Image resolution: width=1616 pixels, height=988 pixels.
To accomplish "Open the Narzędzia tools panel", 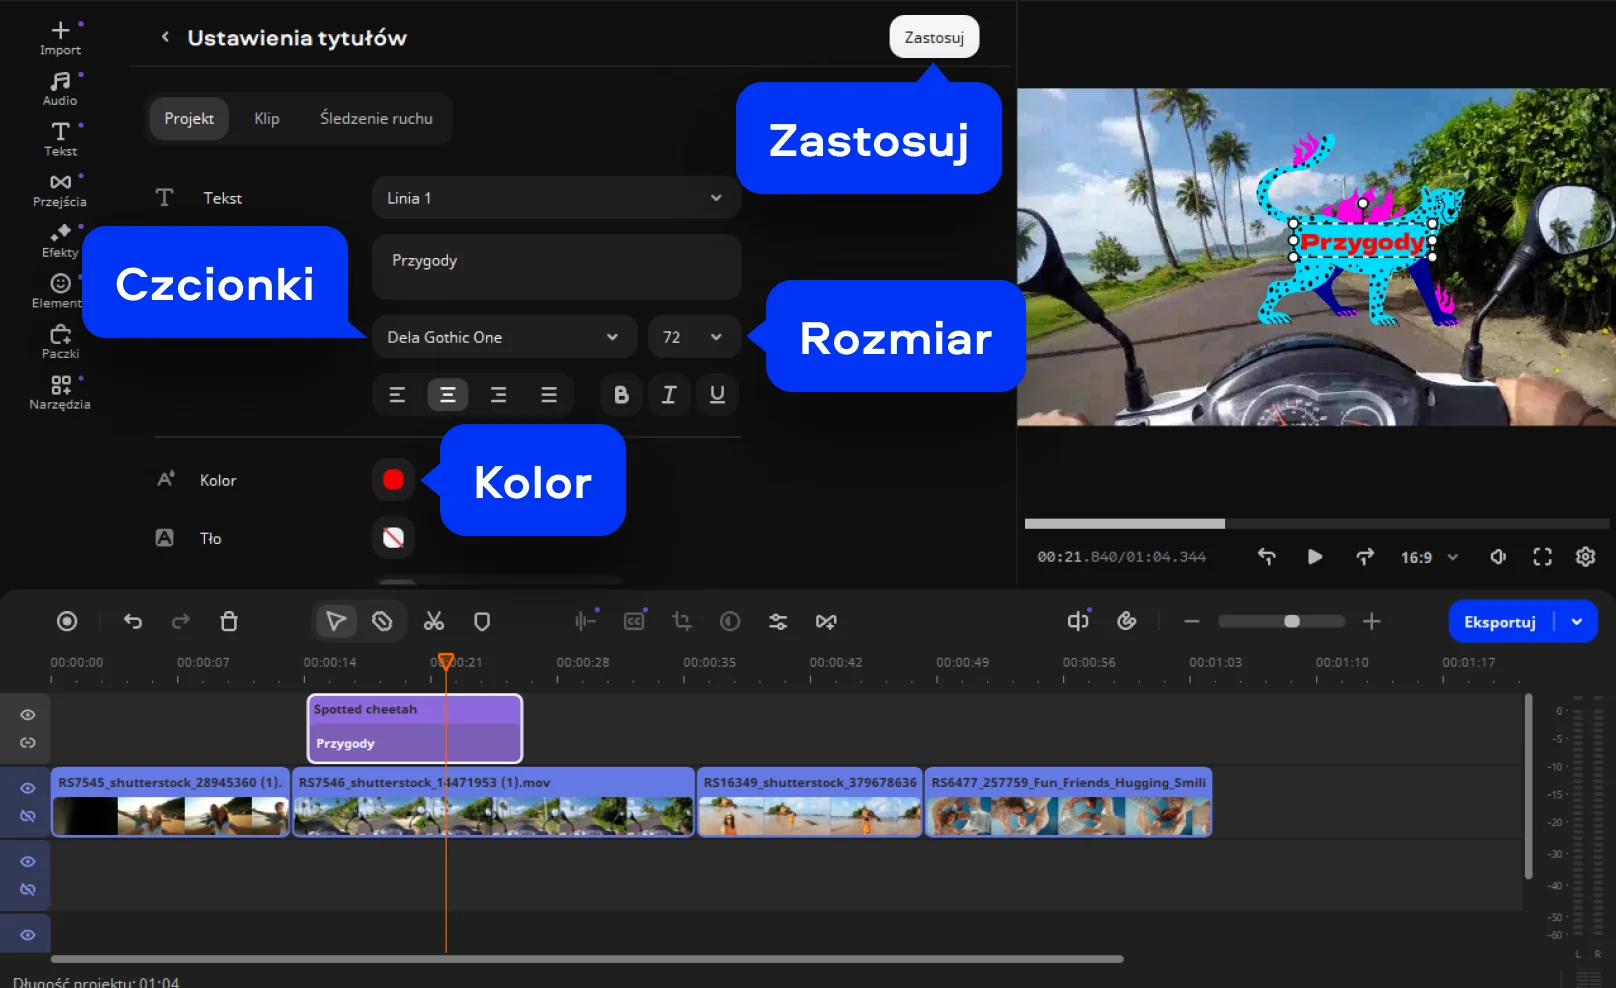I will (60, 392).
